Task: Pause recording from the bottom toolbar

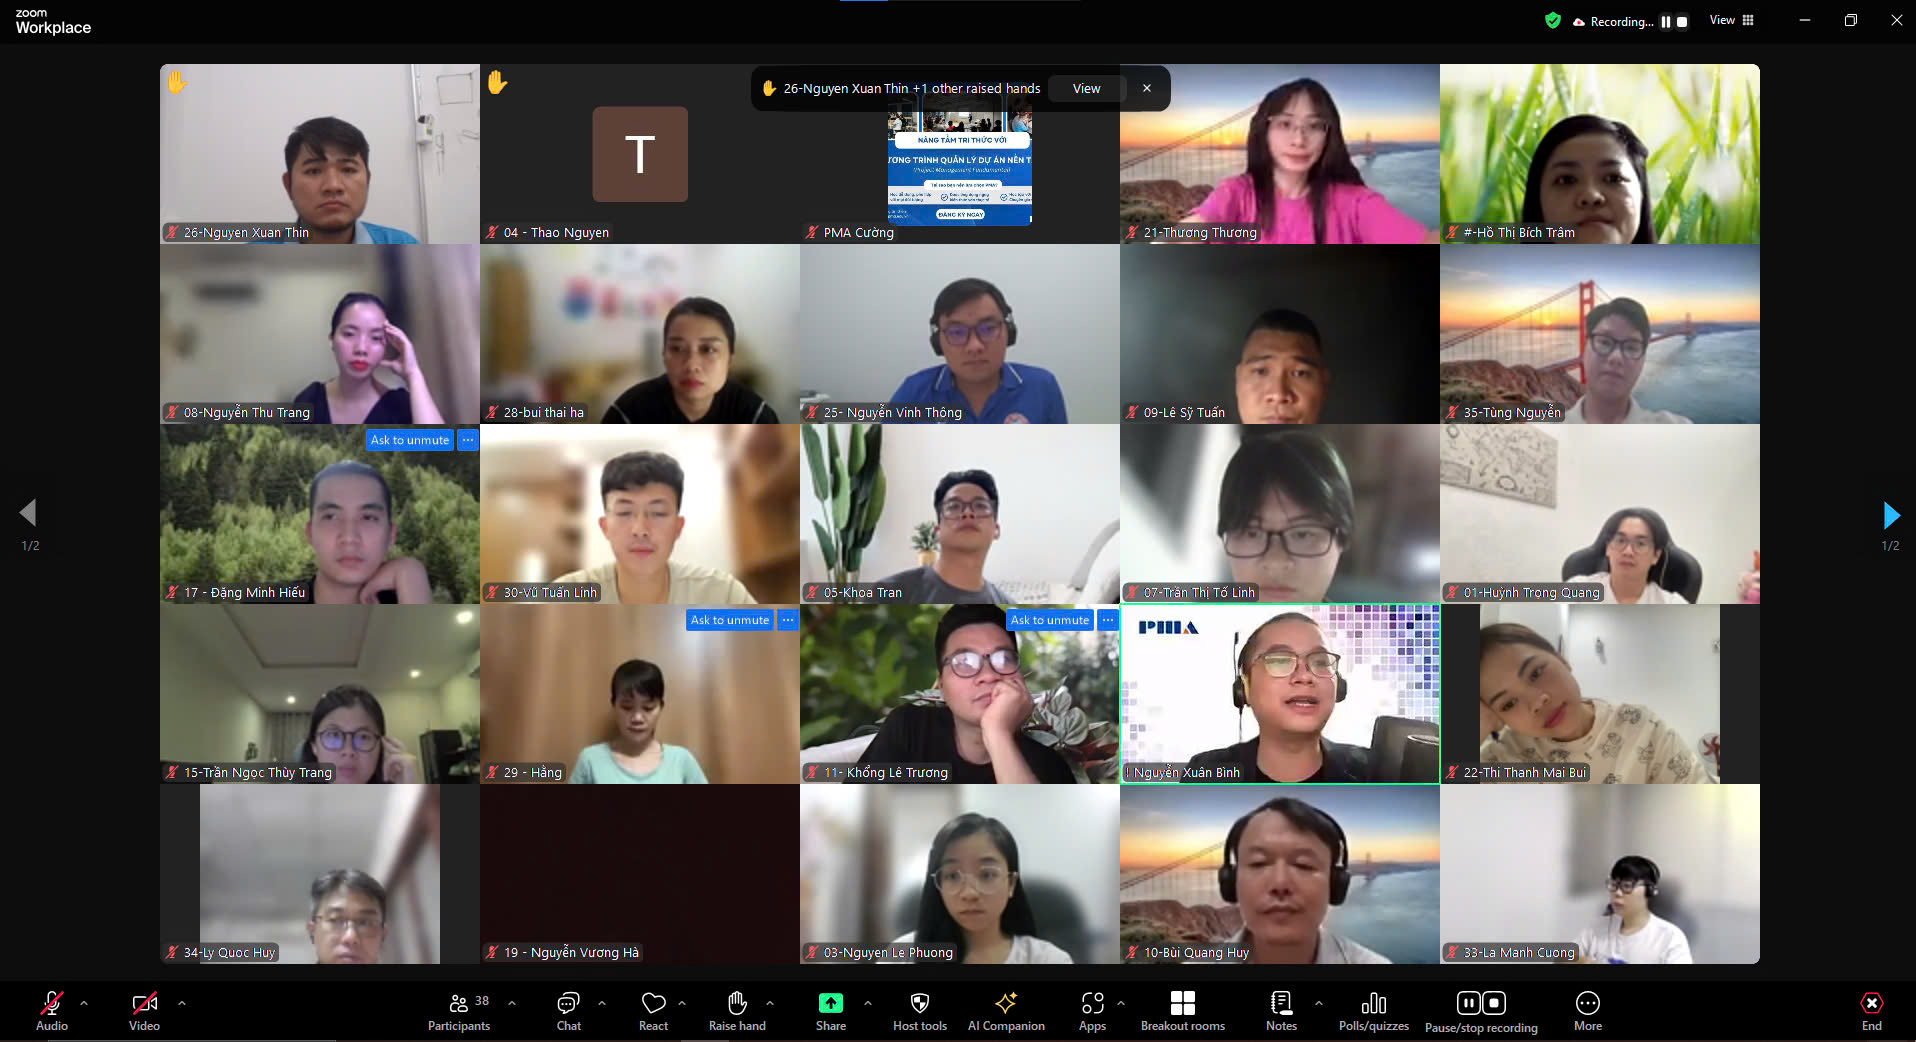Action: click(x=1469, y=1003)
